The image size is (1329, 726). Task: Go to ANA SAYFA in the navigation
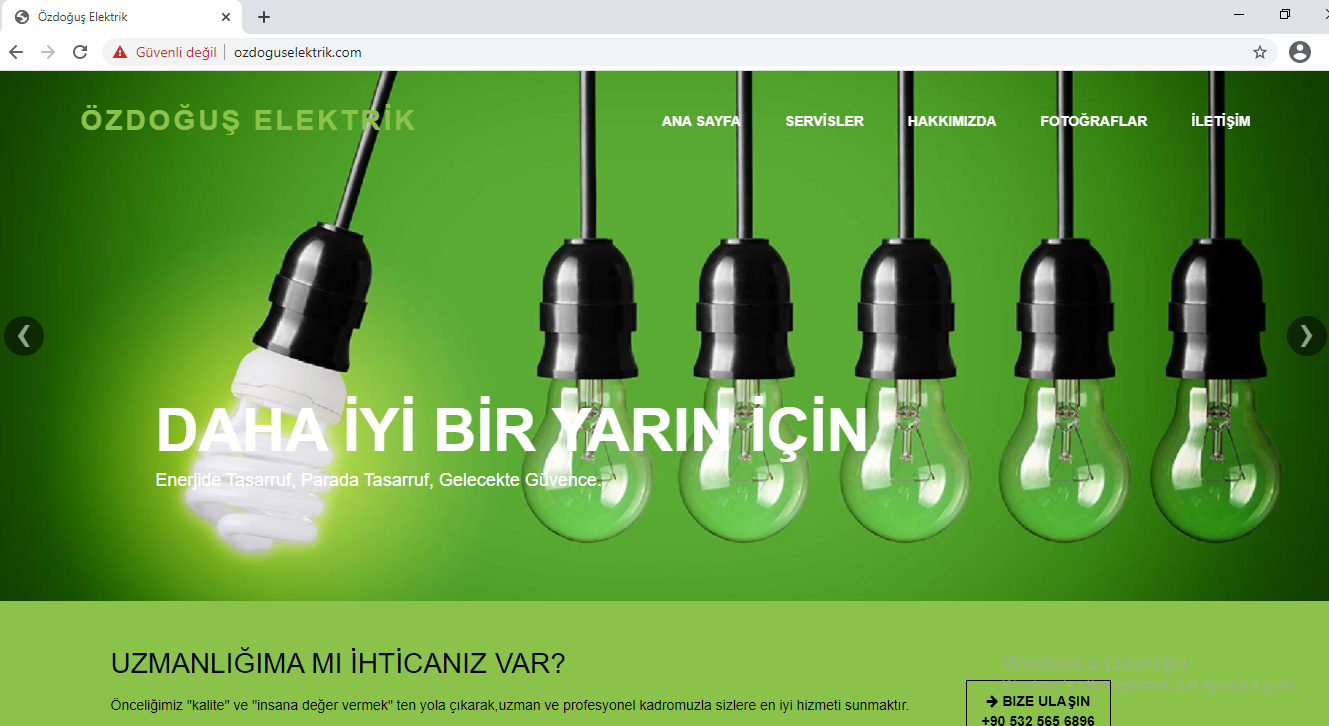point(700,121)
